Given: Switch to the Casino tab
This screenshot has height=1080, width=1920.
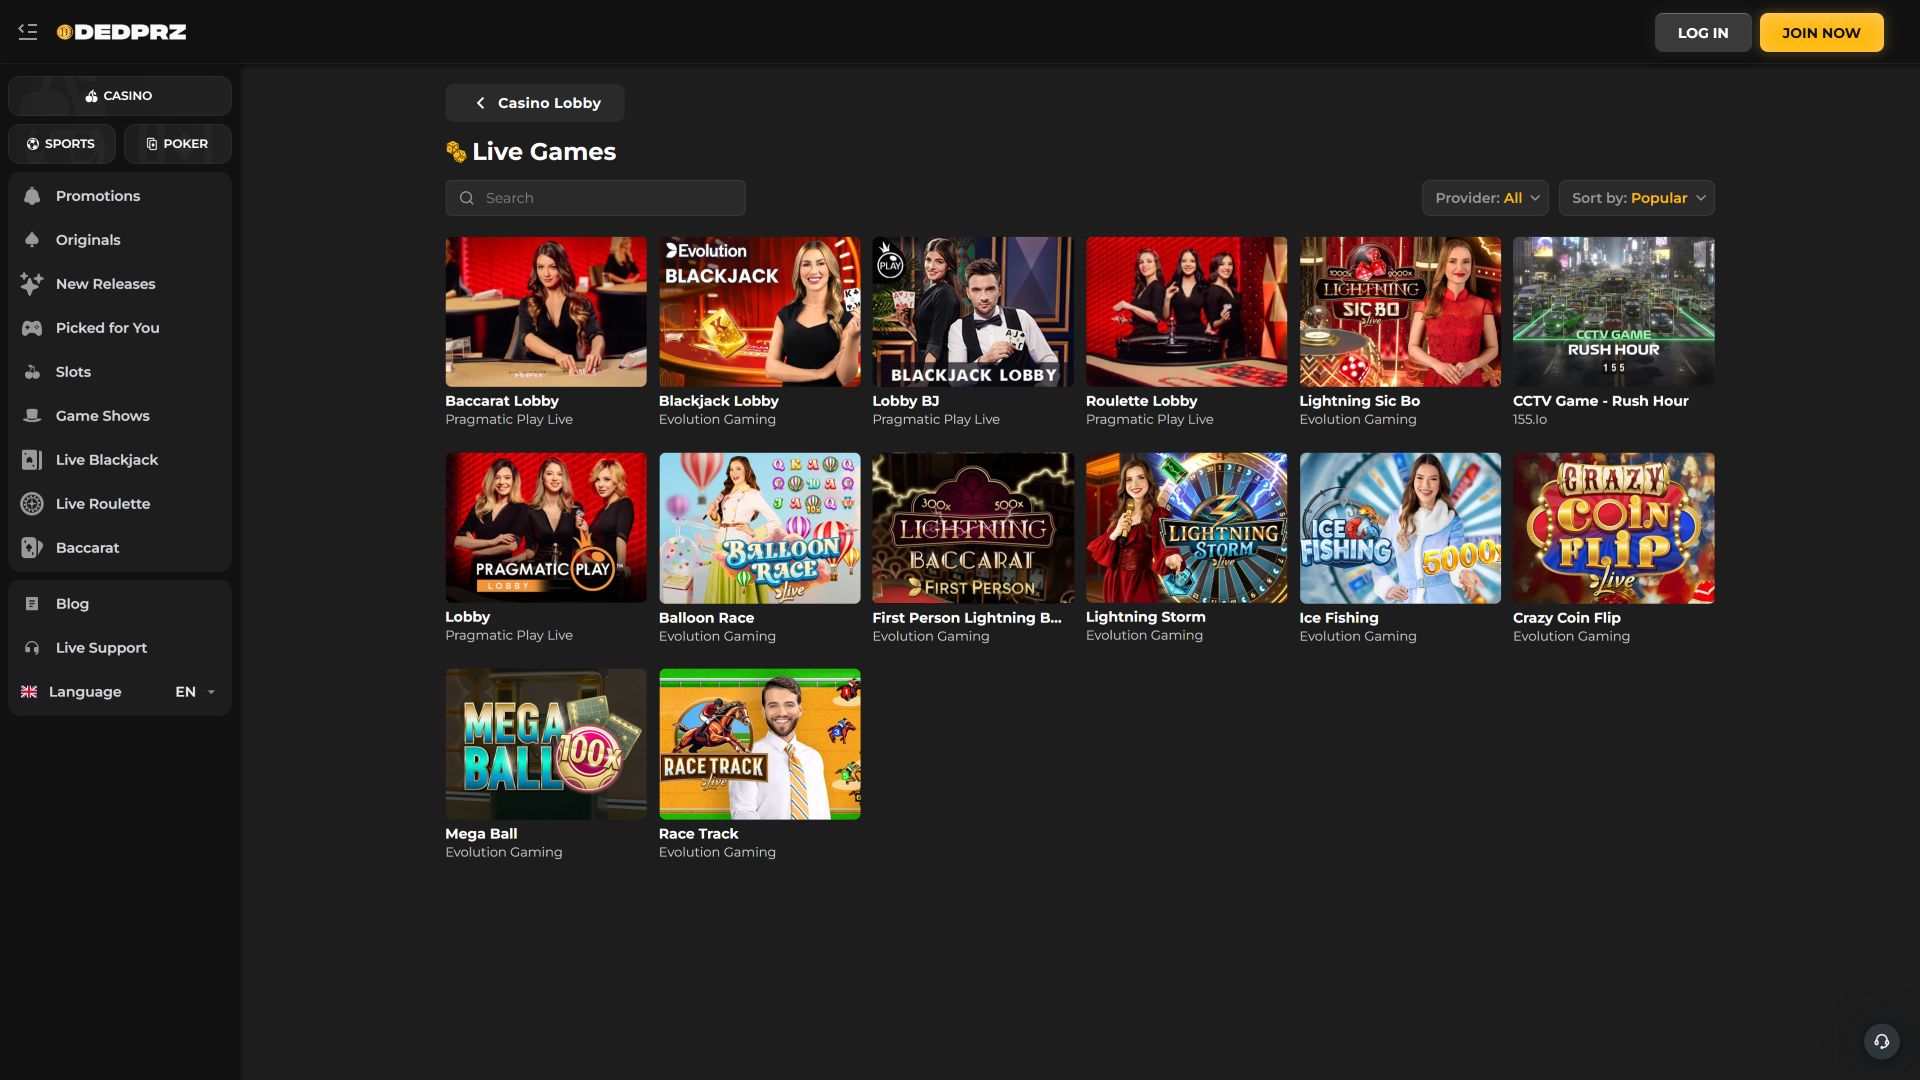Looking at the screenshot, I should tap(120, 96).
